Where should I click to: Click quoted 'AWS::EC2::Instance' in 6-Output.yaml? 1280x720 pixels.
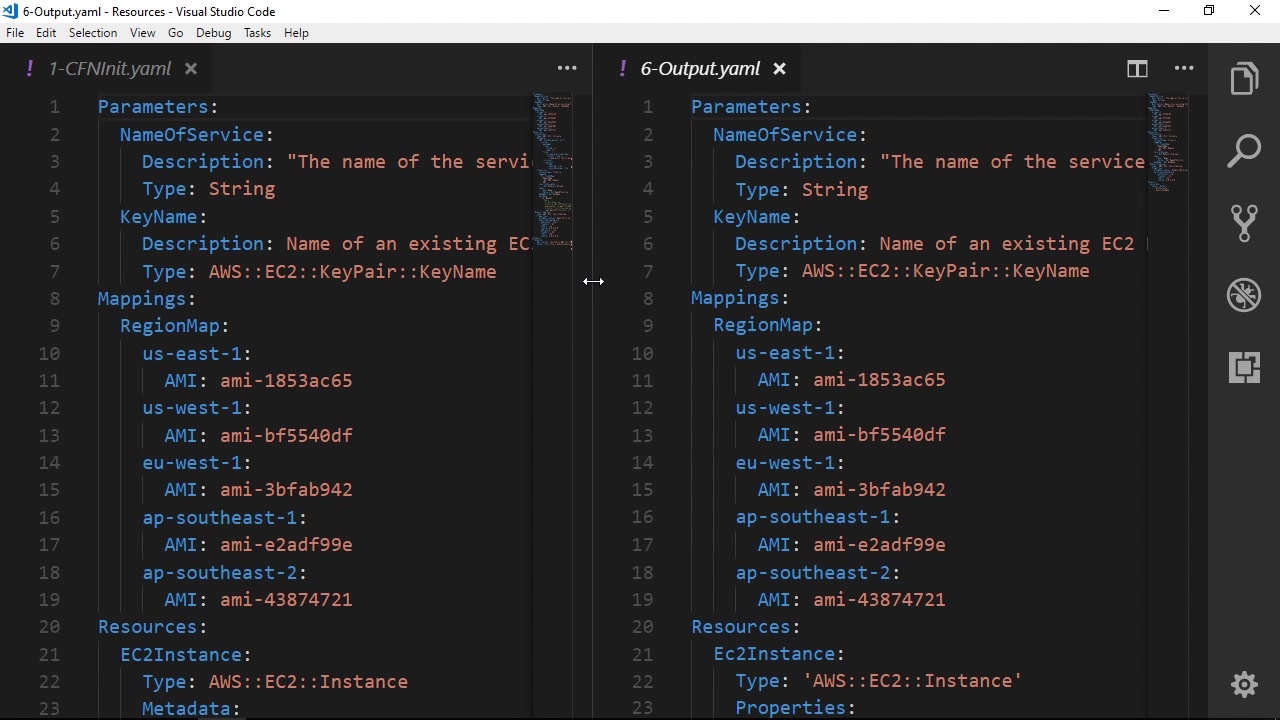(912, 680)
